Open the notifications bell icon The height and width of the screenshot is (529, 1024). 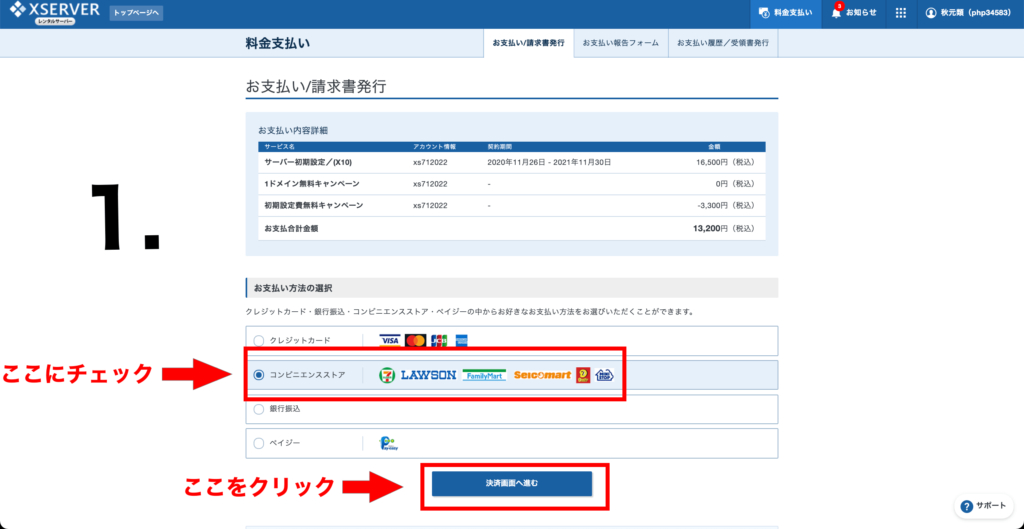[853, 13]
